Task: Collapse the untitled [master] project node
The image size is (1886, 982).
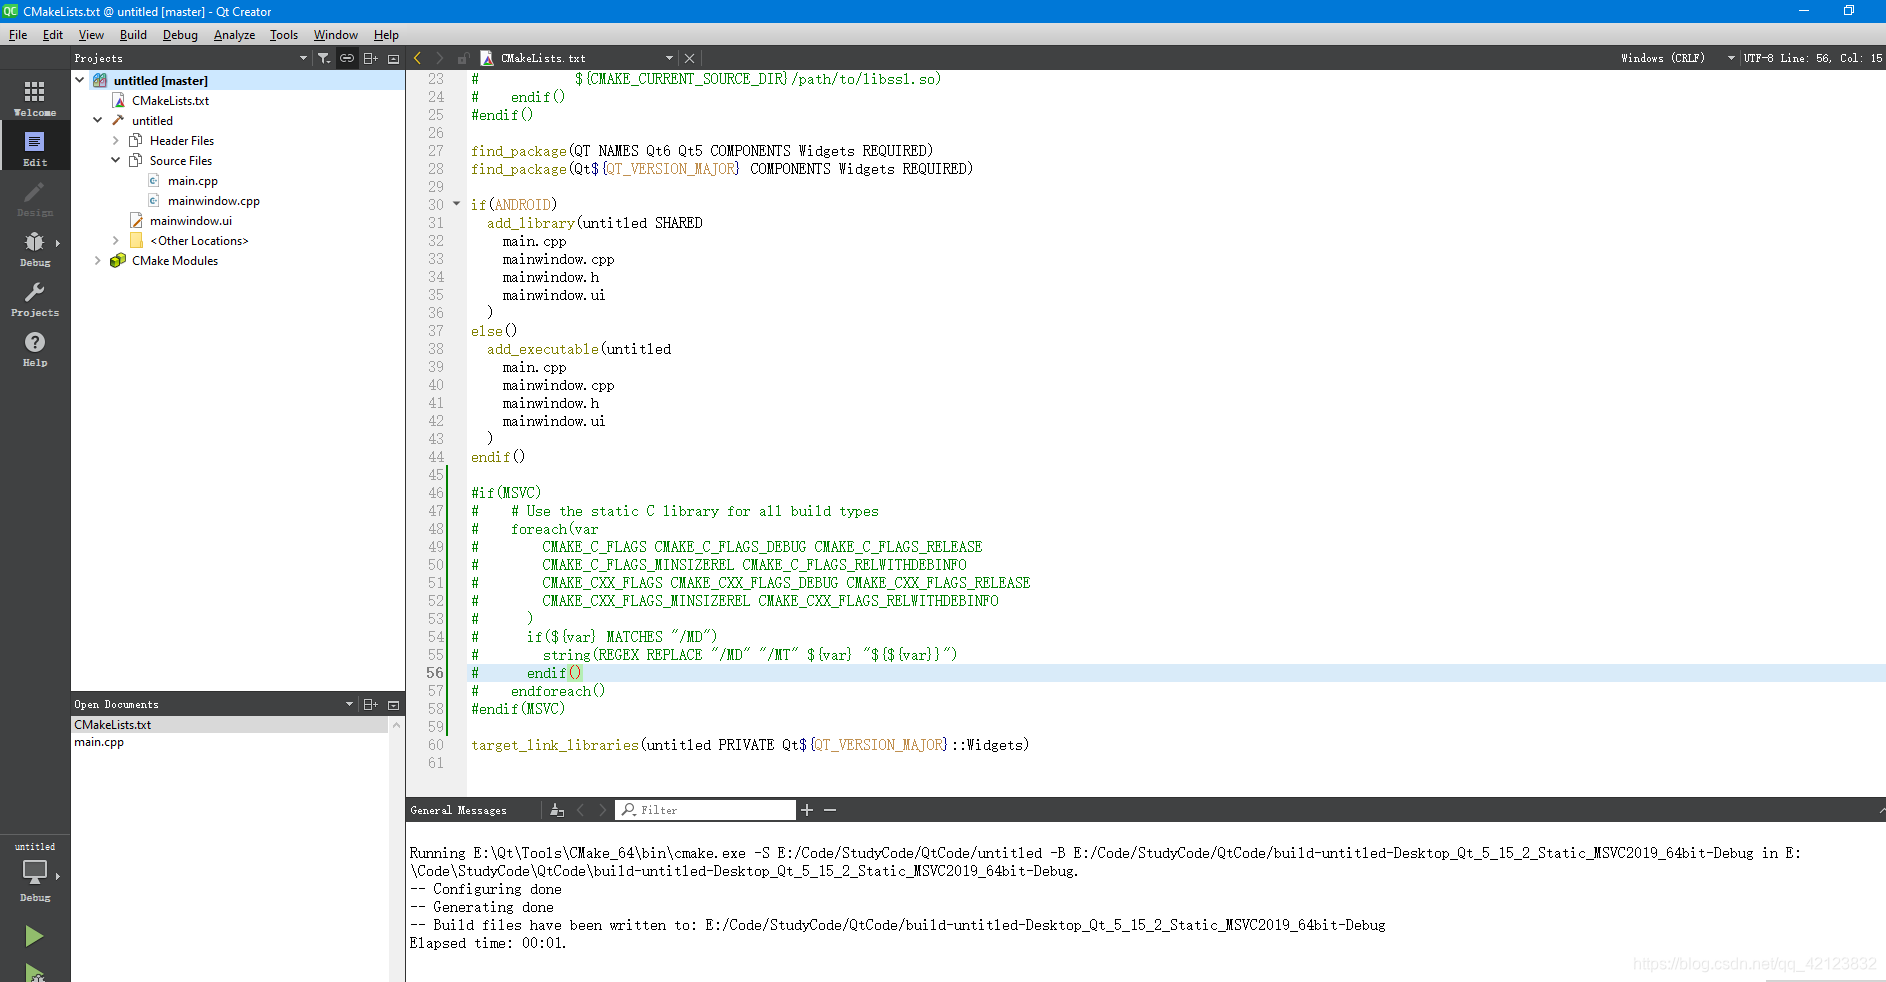Action: 79,80
